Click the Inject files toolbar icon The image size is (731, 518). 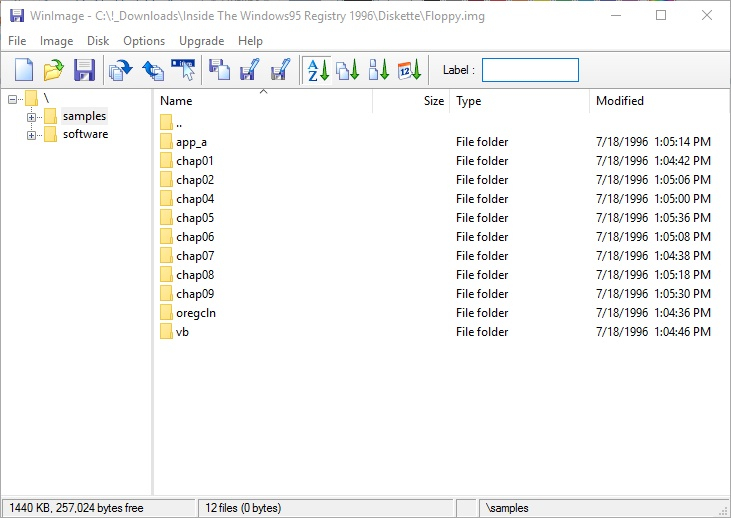(x=220, y=70)
